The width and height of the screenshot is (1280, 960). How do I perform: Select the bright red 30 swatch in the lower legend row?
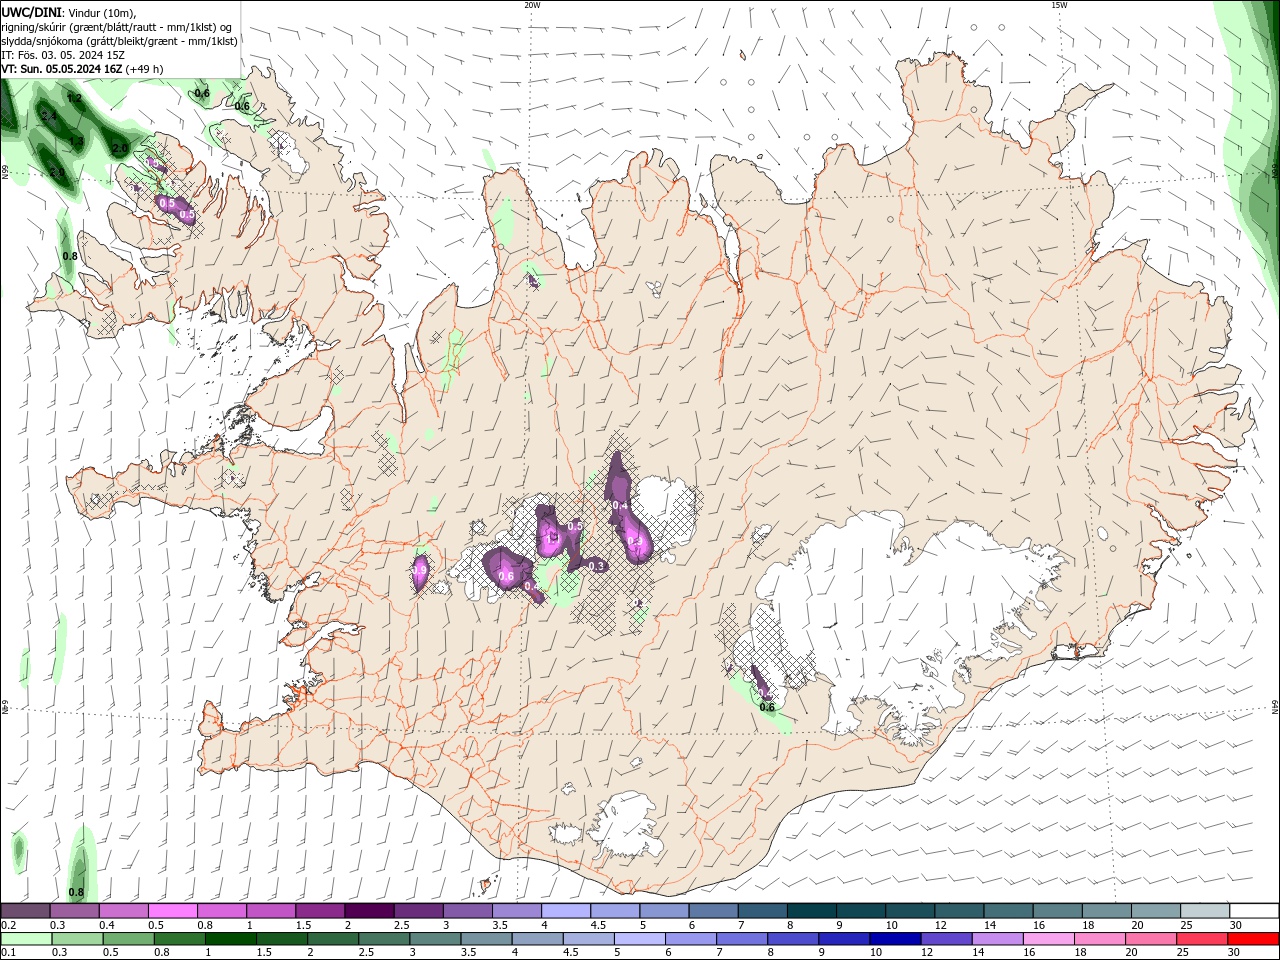(x=1254, y=939)
